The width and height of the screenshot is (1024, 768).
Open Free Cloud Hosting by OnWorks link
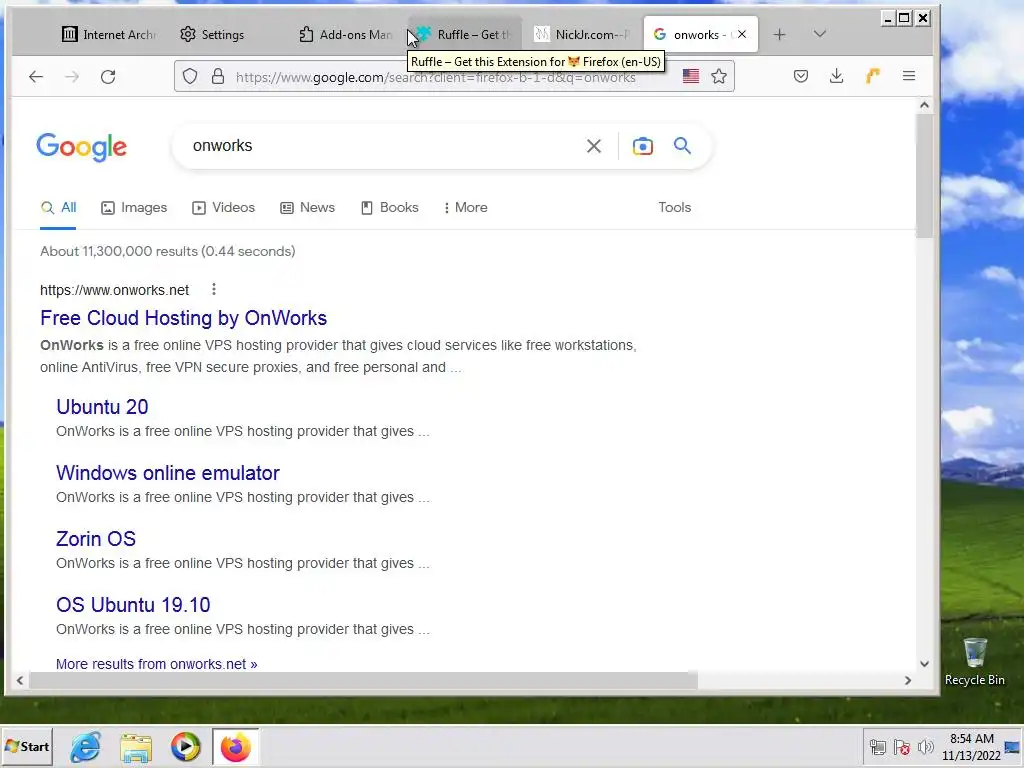184,318
